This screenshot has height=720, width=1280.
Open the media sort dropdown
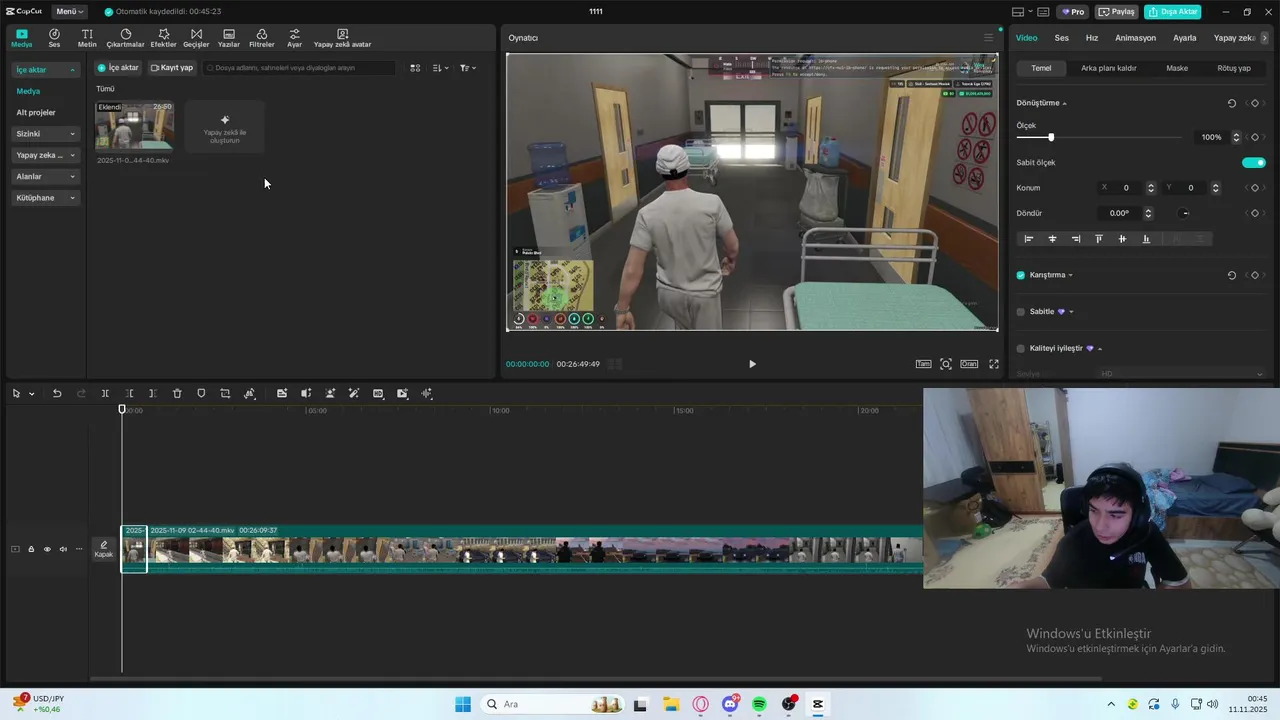441,68
